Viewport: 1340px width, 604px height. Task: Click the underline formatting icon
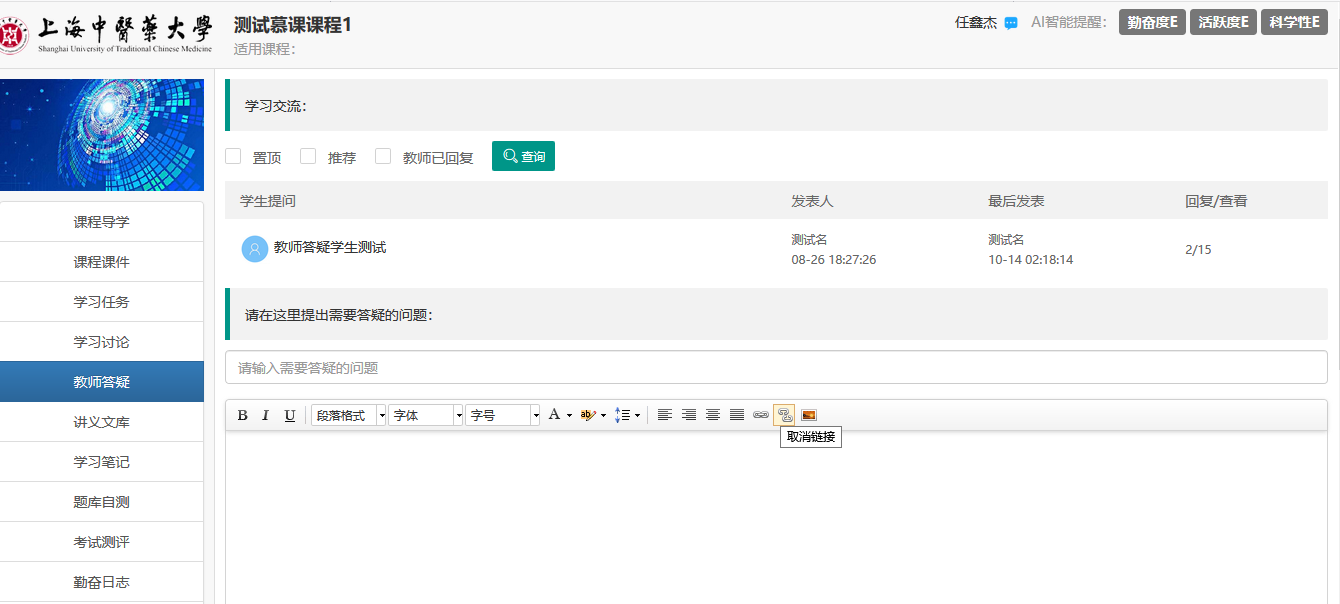[x=290, y=415]
